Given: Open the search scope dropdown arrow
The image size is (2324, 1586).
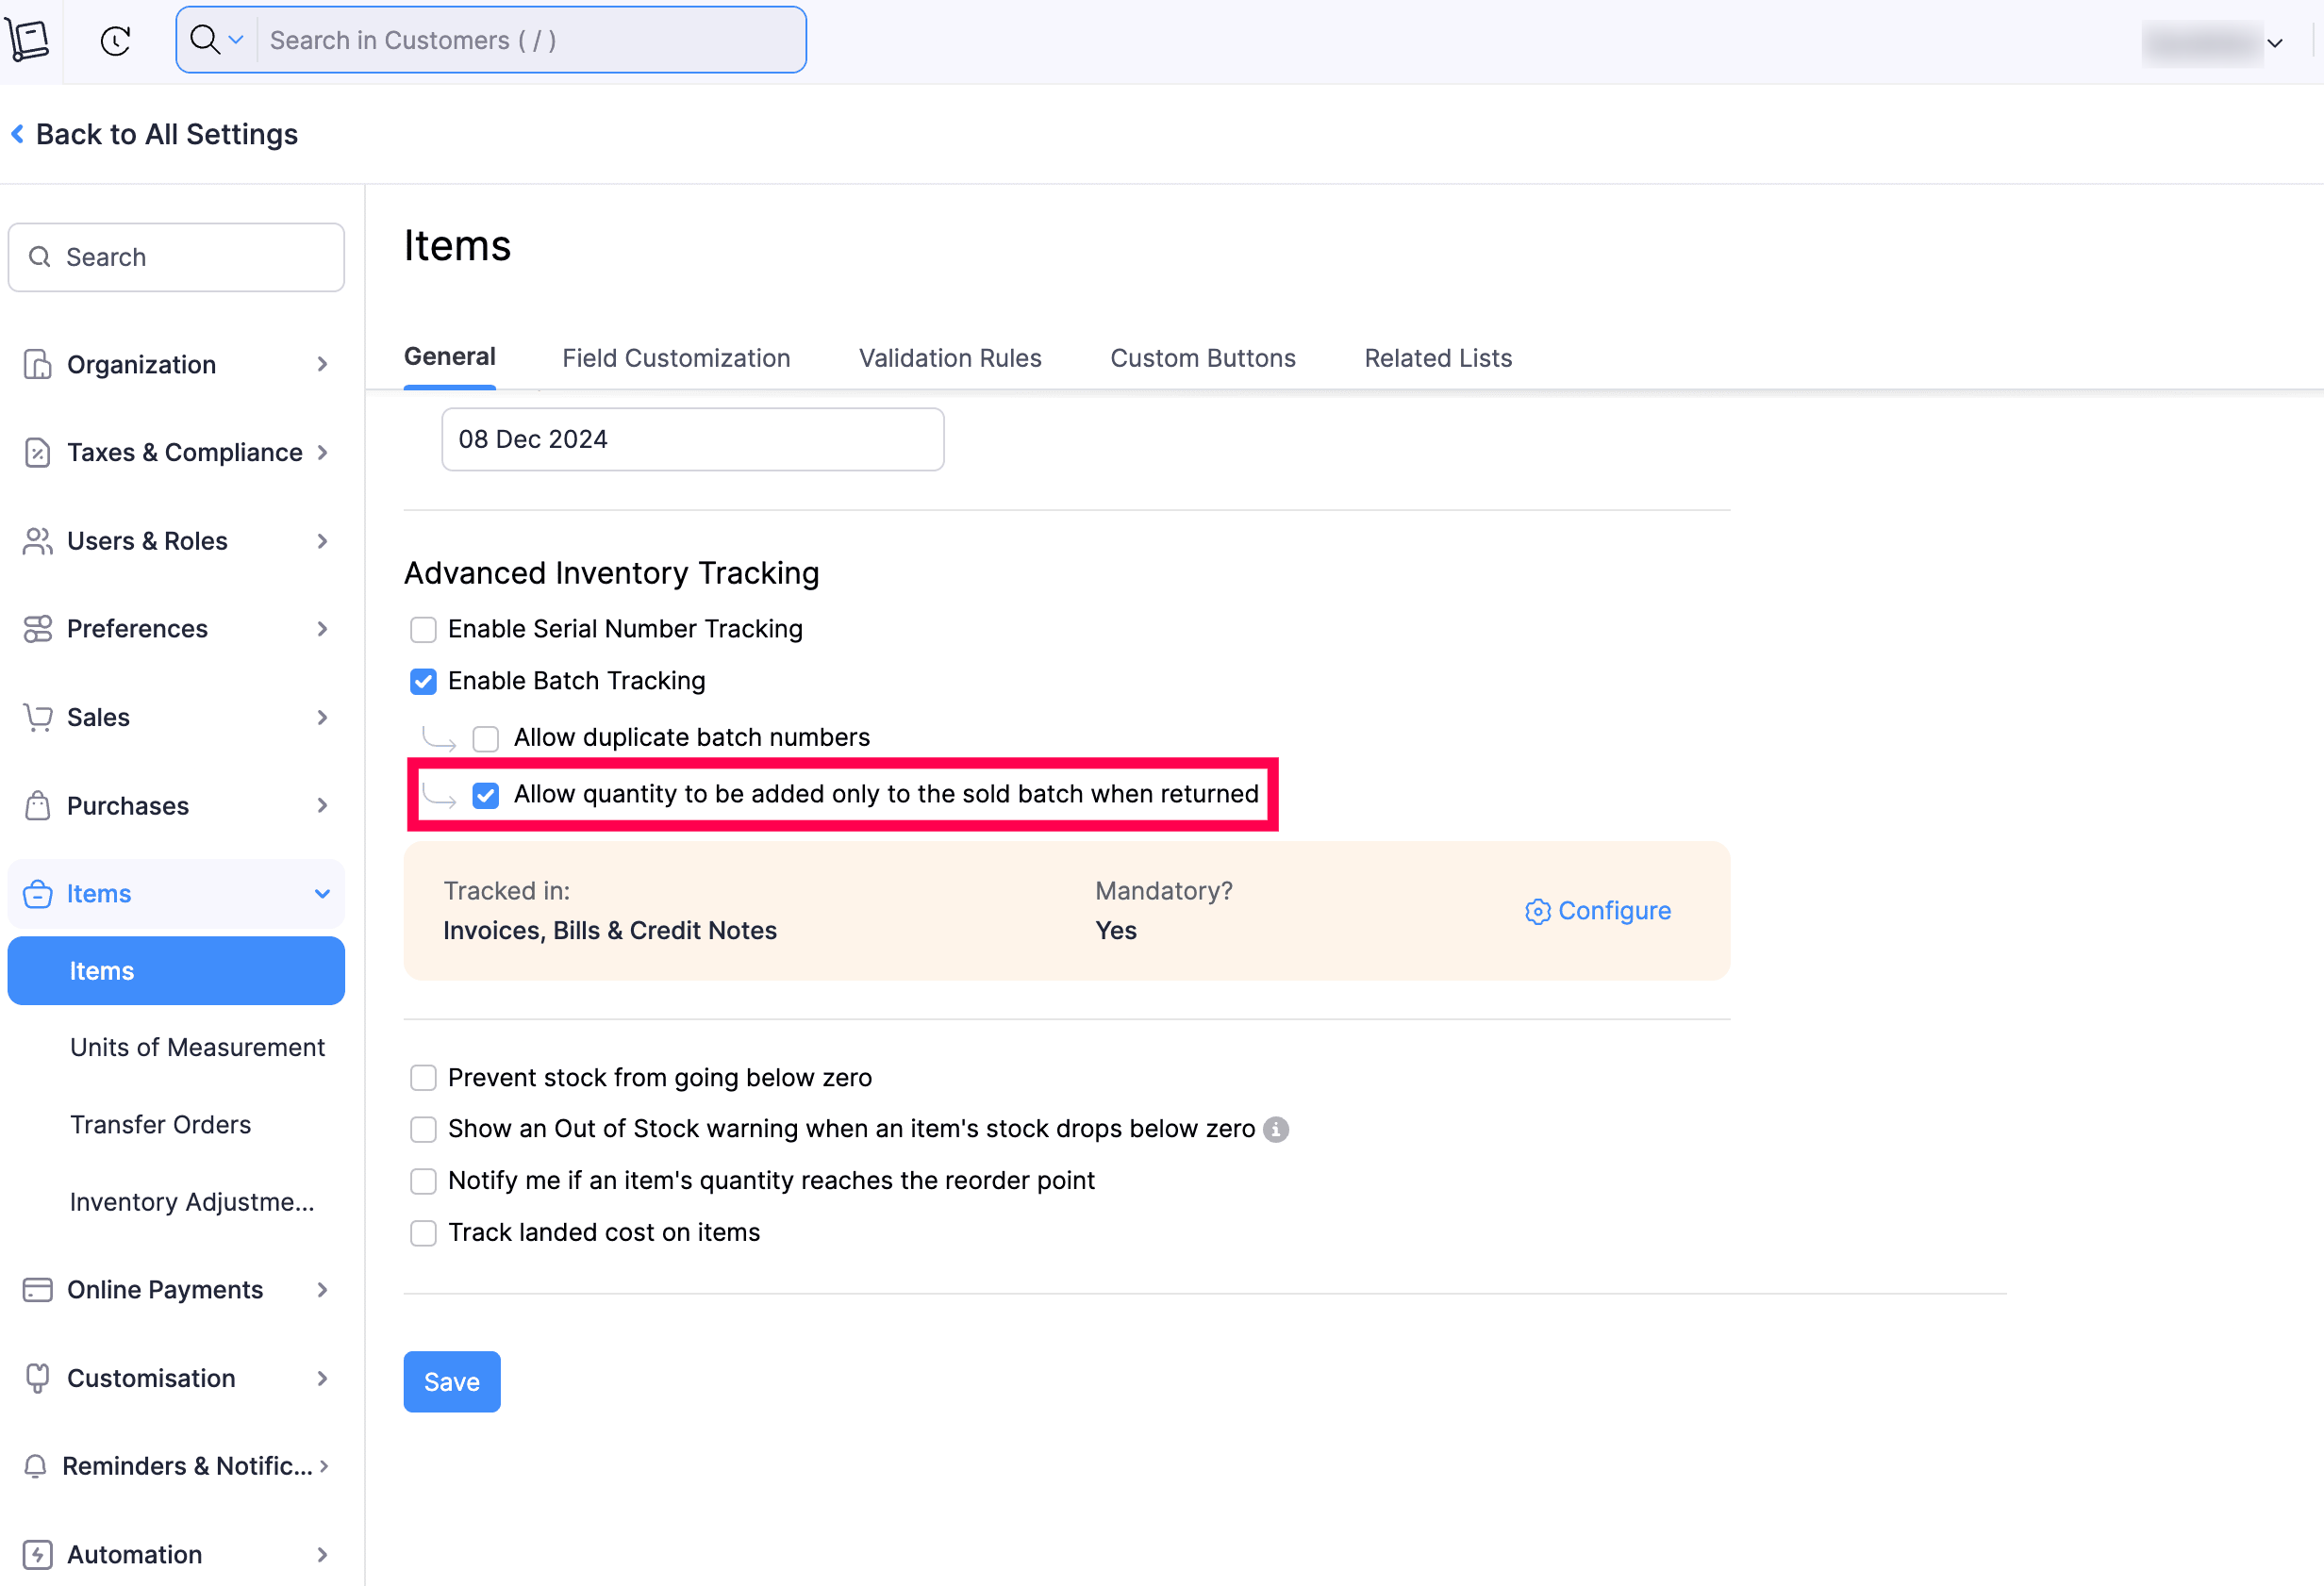Looking at the screenshot, I should coord(236,40).
